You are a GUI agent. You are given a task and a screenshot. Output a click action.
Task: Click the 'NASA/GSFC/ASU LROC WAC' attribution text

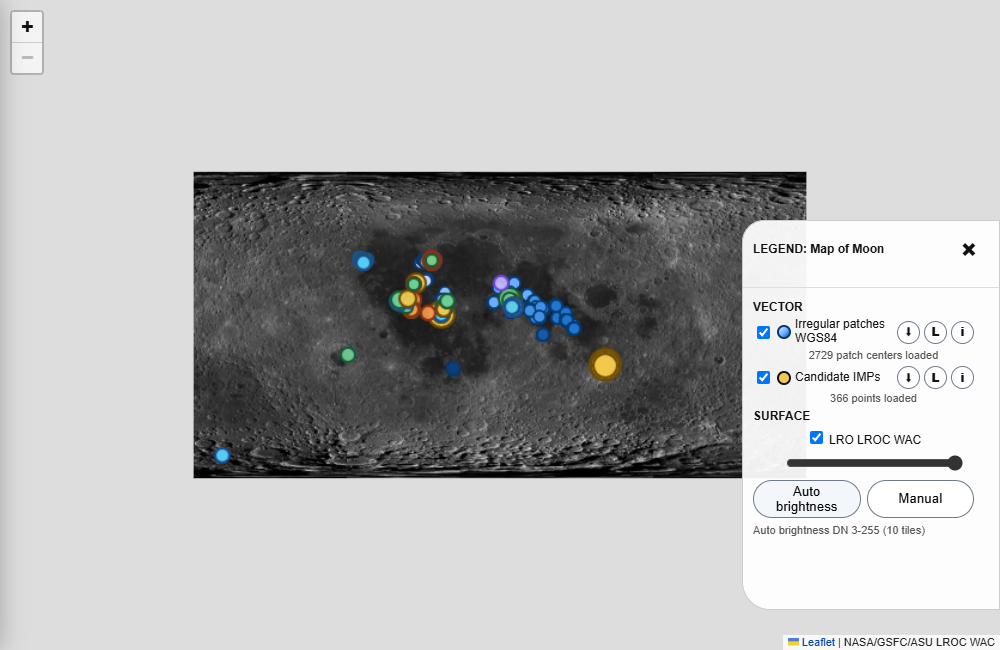click(919, 642)
